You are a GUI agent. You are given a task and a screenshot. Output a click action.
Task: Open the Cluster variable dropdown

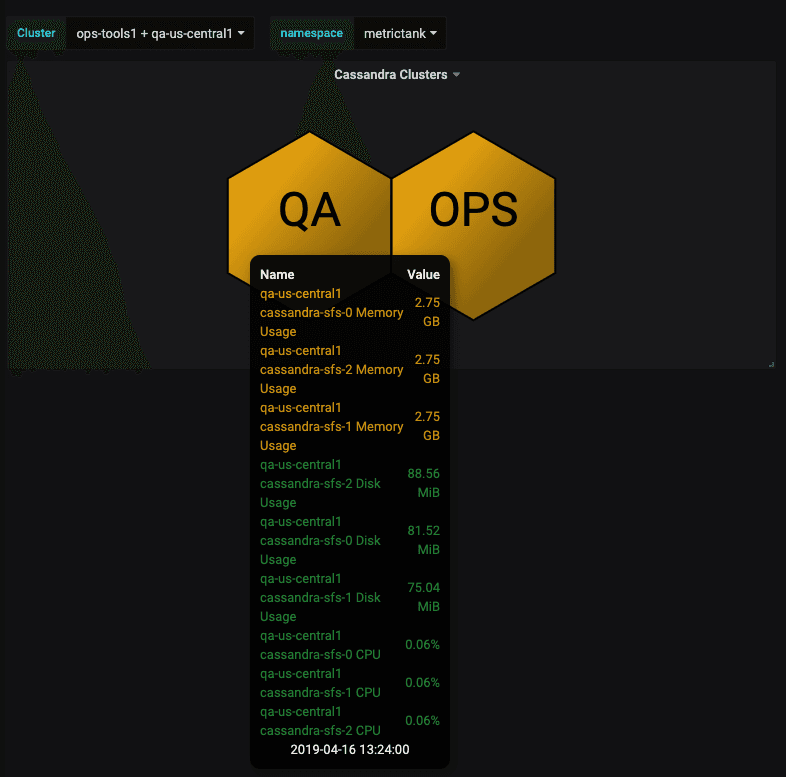pyautogui.click(x=160, y=34)
